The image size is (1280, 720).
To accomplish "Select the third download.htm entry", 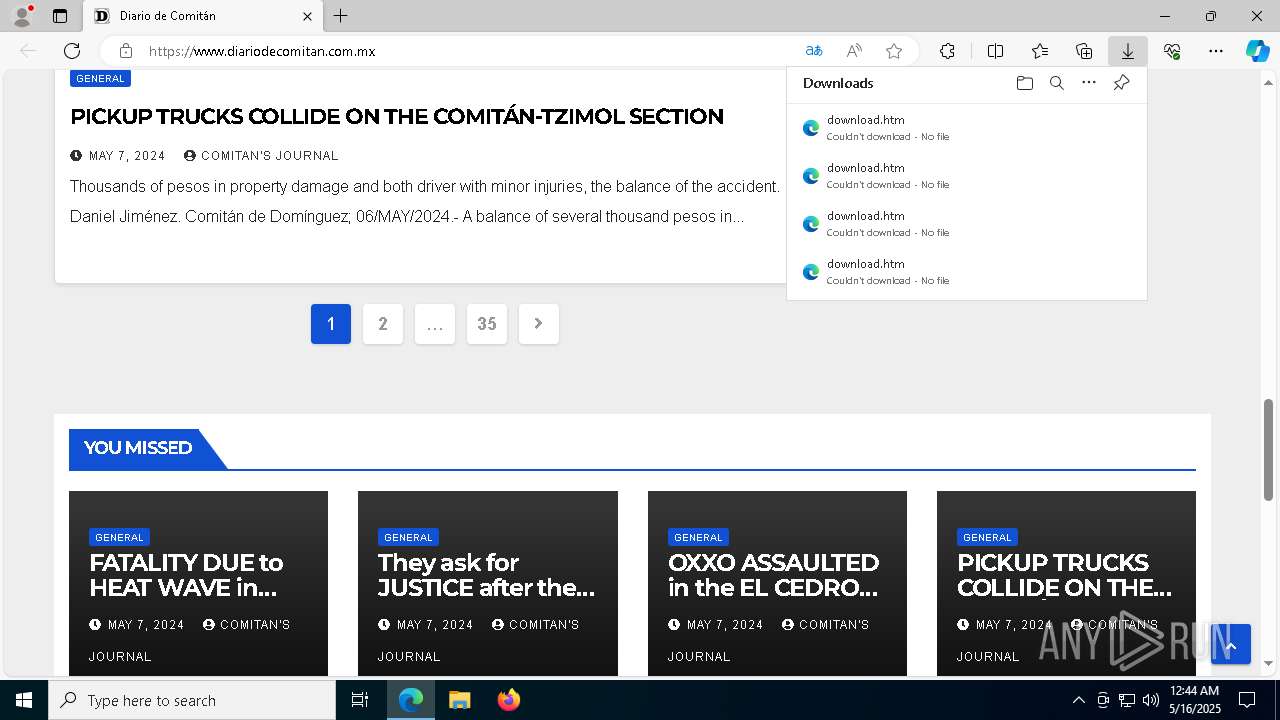I will click(966, 224).
